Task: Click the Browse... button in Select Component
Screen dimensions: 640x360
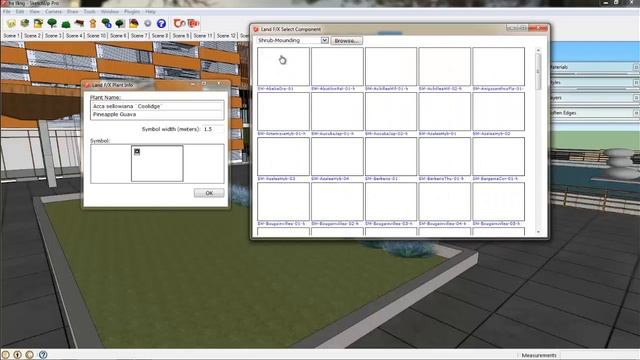Action: click(x=347, y=41)
